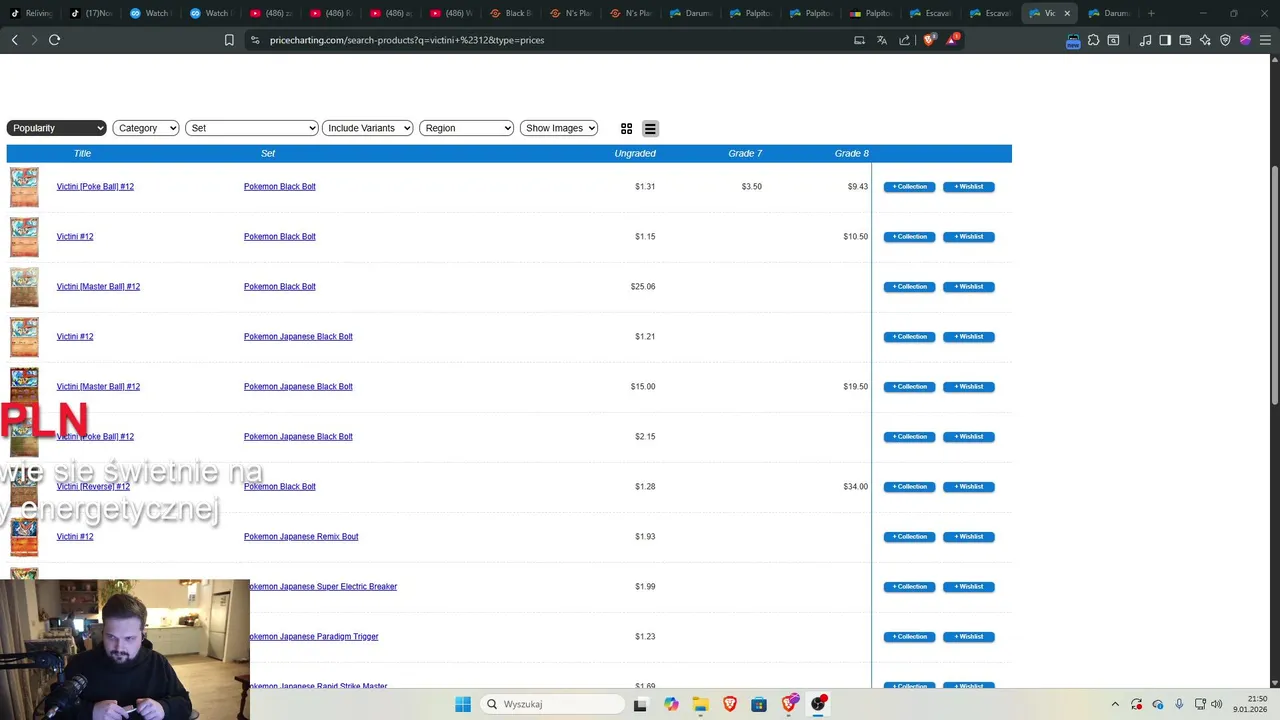1280x720 pixels.
Task: Open Windows Start menu
Action: click(463, 704)
